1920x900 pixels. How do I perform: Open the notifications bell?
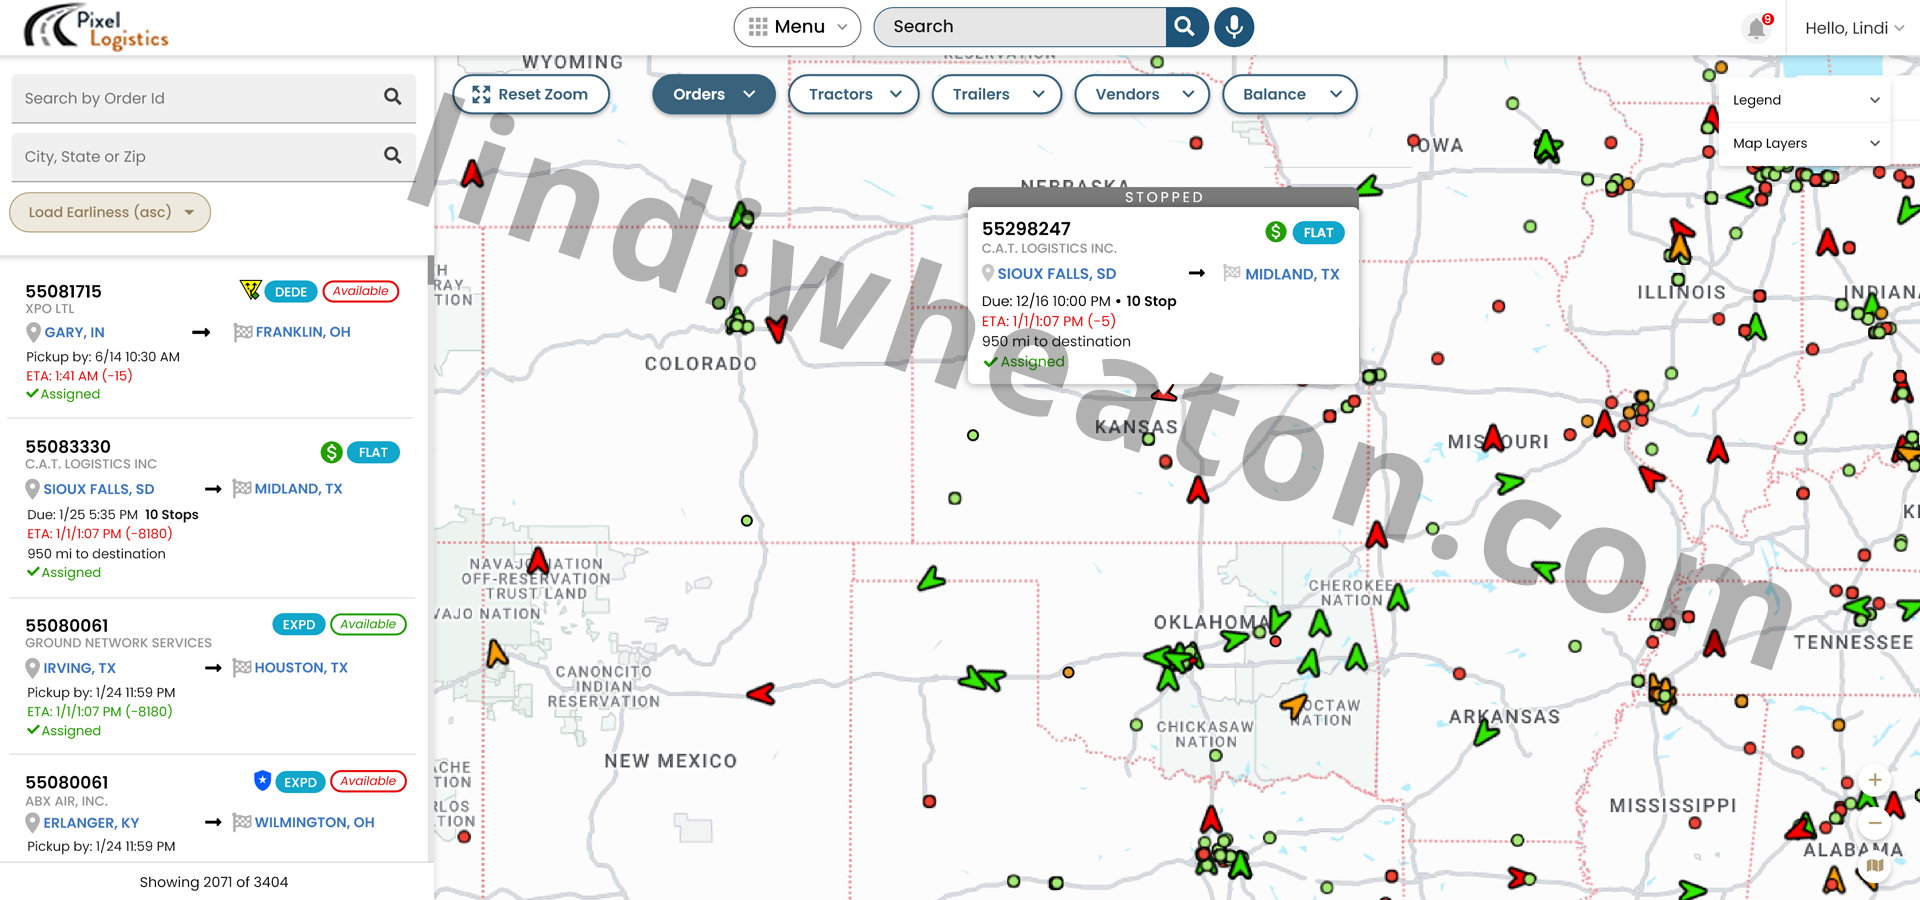point(1756,28)
